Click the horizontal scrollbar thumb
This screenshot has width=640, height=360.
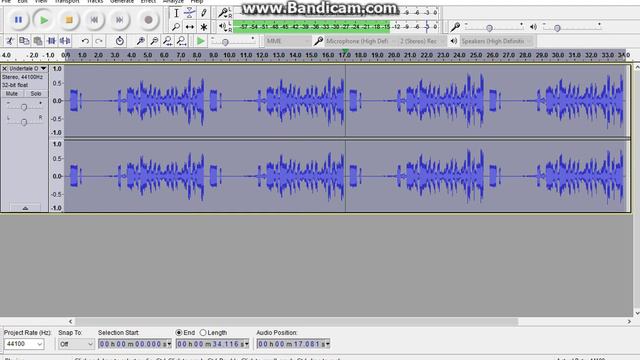297,322
